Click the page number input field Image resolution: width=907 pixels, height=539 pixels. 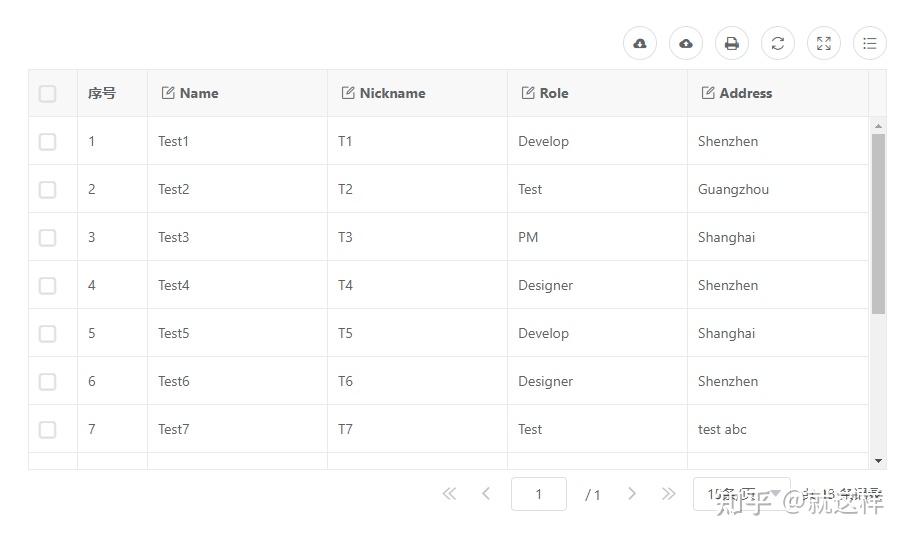[x=539, y=494]
